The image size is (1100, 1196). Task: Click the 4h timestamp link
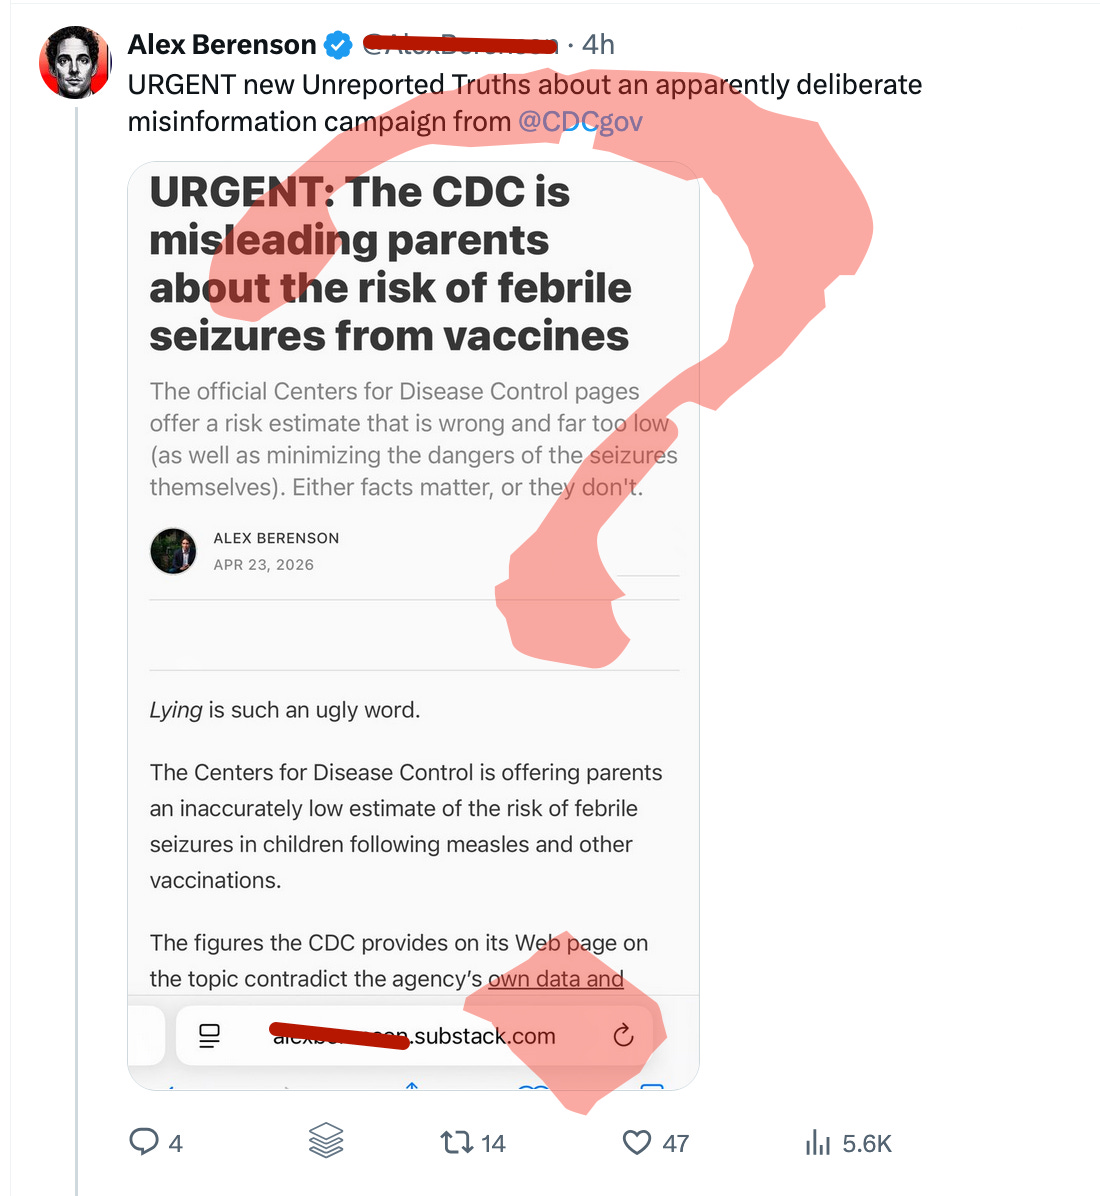[x=598, y=44]
